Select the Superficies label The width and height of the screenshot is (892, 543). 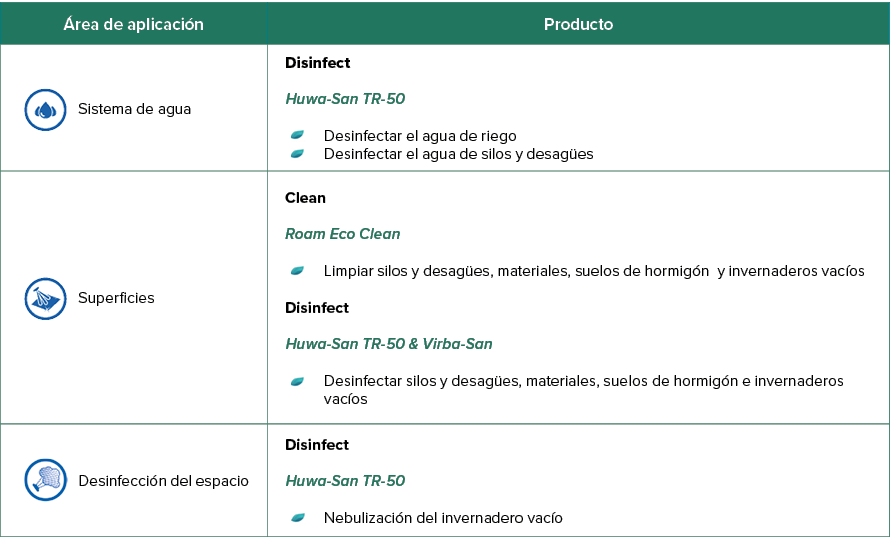pyautogui.click(x=116, y=298)
